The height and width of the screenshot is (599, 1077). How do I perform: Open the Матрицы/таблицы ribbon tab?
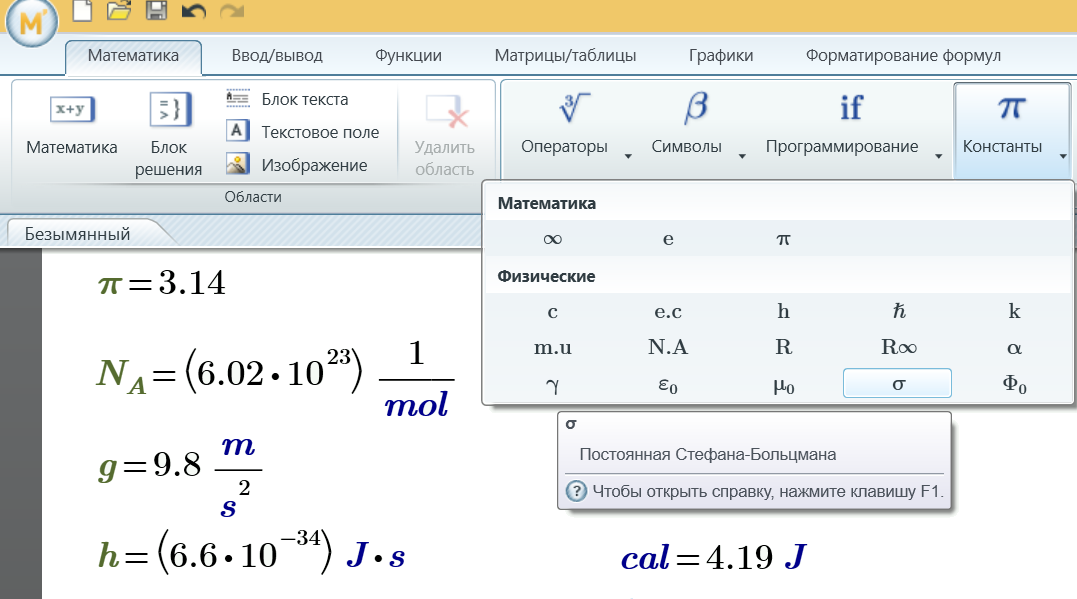[565, 56]
